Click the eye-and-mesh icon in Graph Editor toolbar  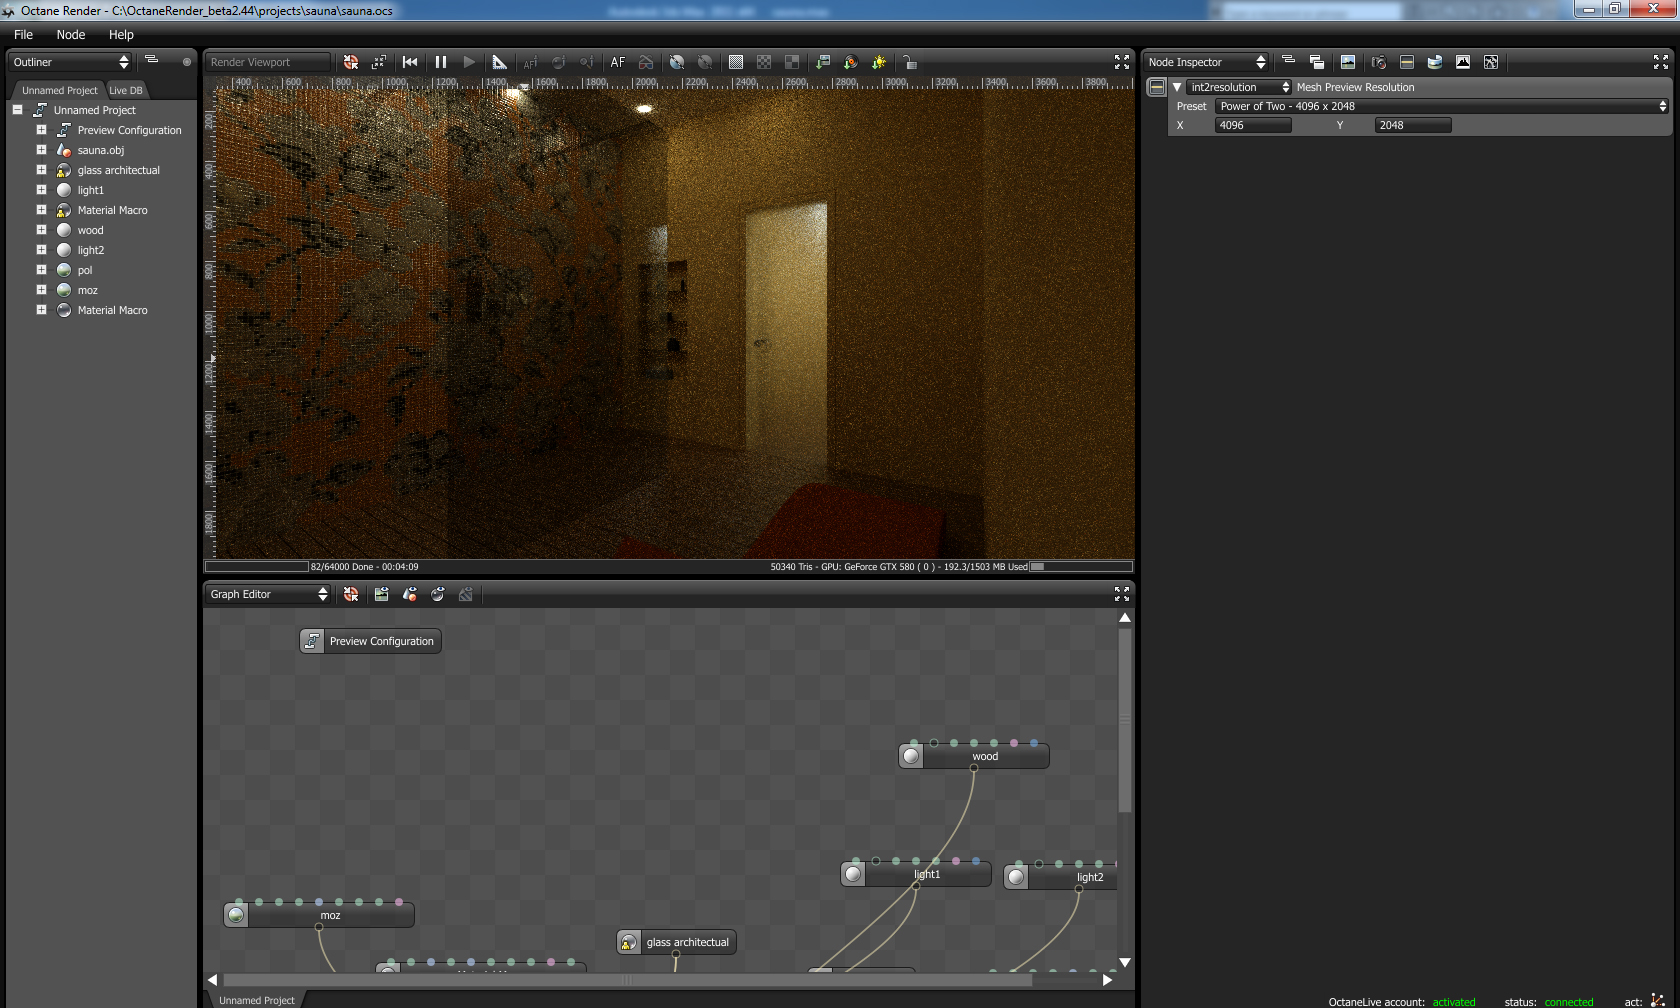click(409, 594)
